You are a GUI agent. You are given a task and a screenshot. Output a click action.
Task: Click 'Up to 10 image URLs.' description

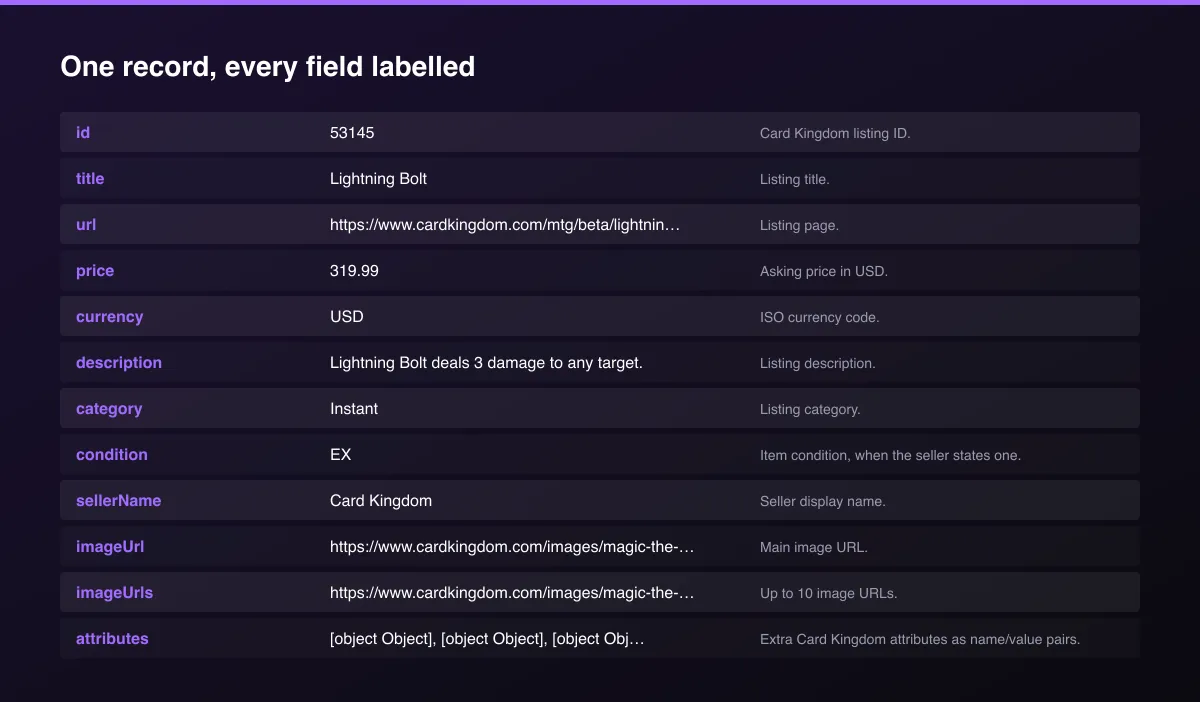coord(829,593)
